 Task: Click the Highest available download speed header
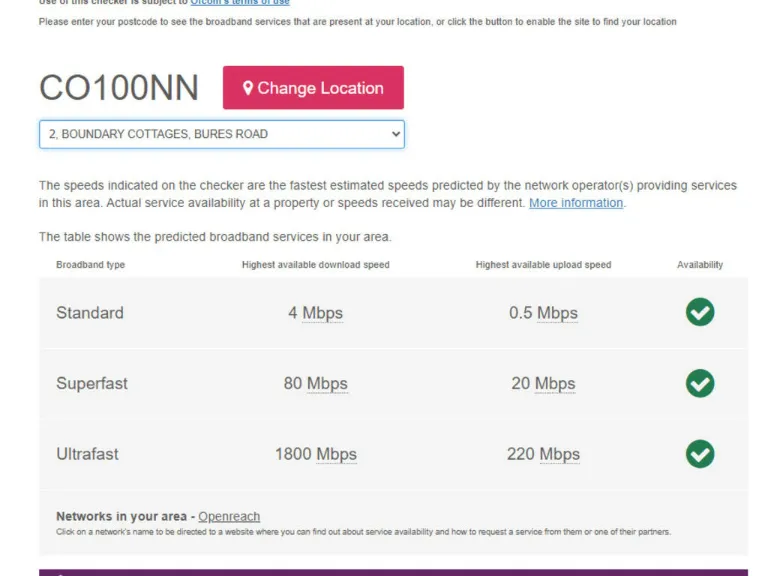click(x=316, y=265)
